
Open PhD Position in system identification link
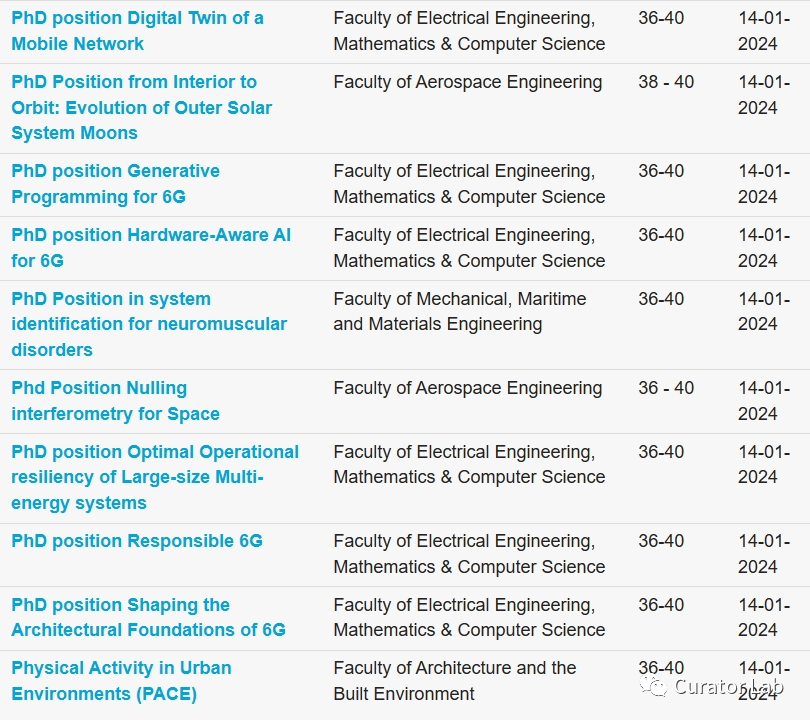tap(149, 324)
